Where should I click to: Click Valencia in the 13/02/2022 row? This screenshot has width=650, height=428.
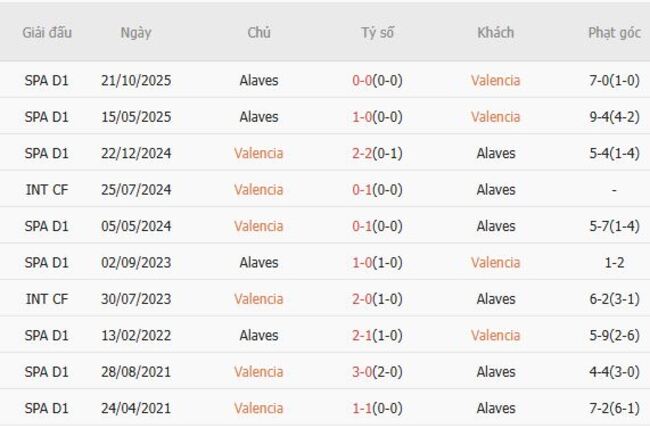coord(495,335)
